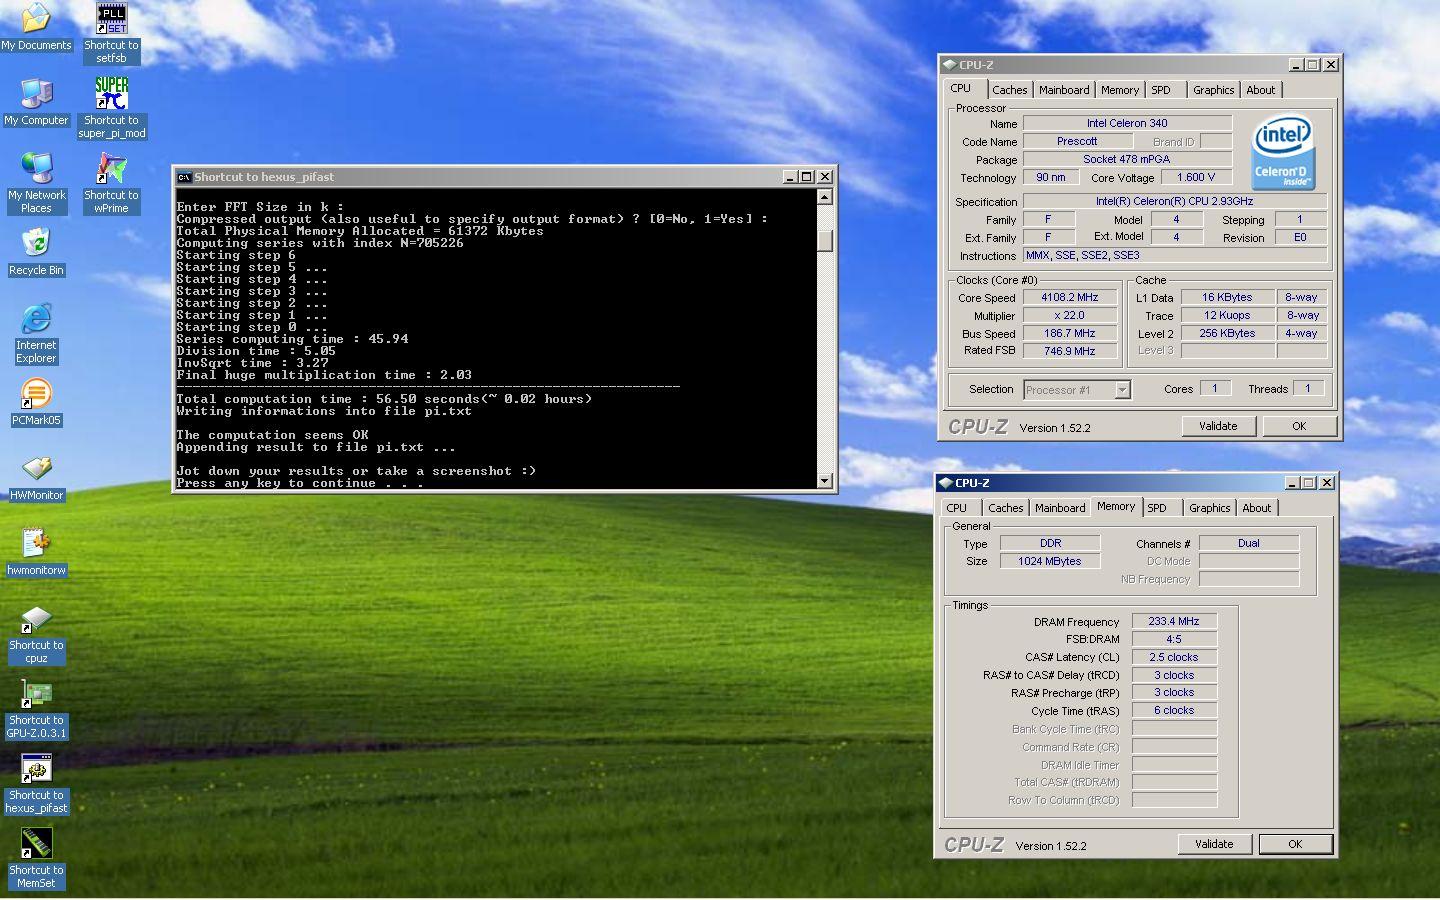
Task: Open About tab in lower CPU-Z window
Action: tap(1257, 508)
